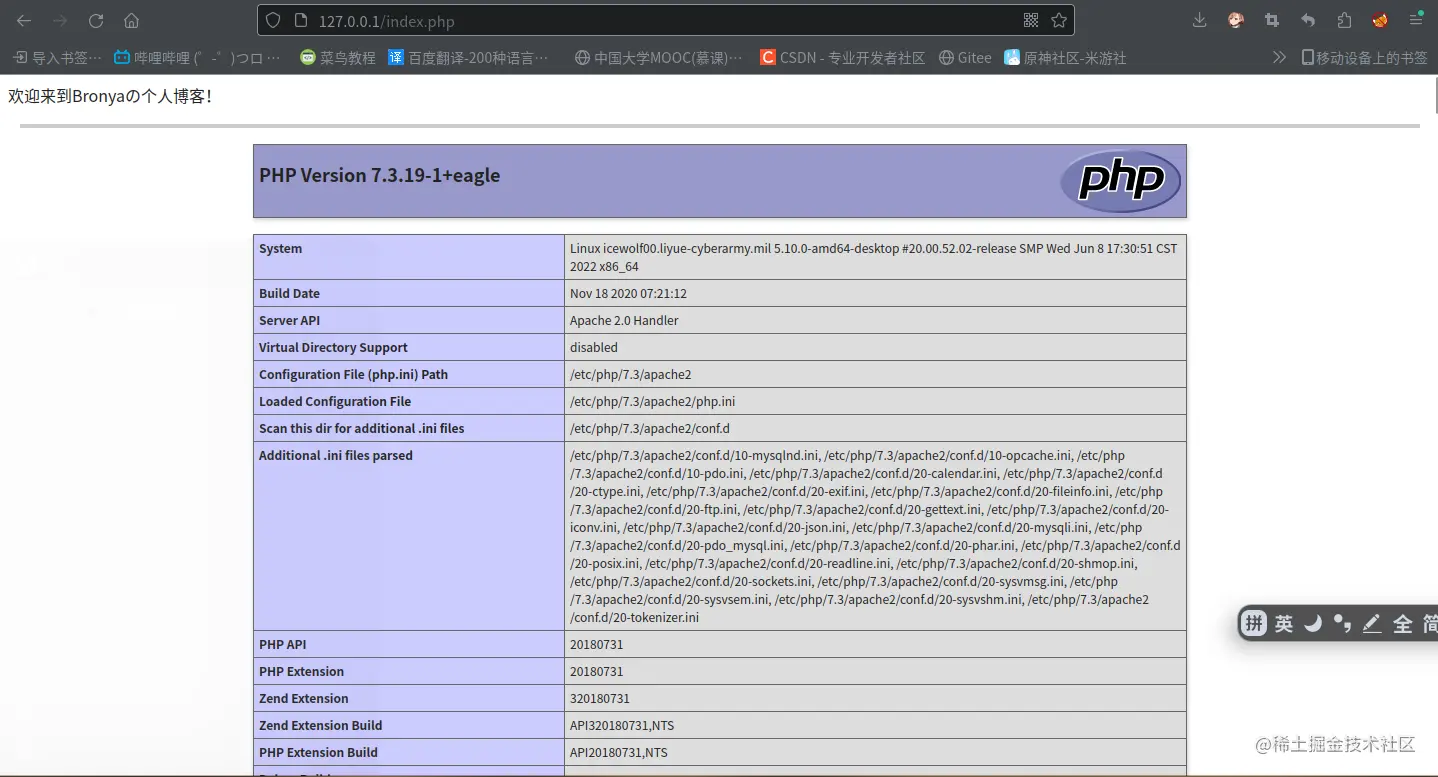Click the anime avatar extension icon

tap(1236, 21)
